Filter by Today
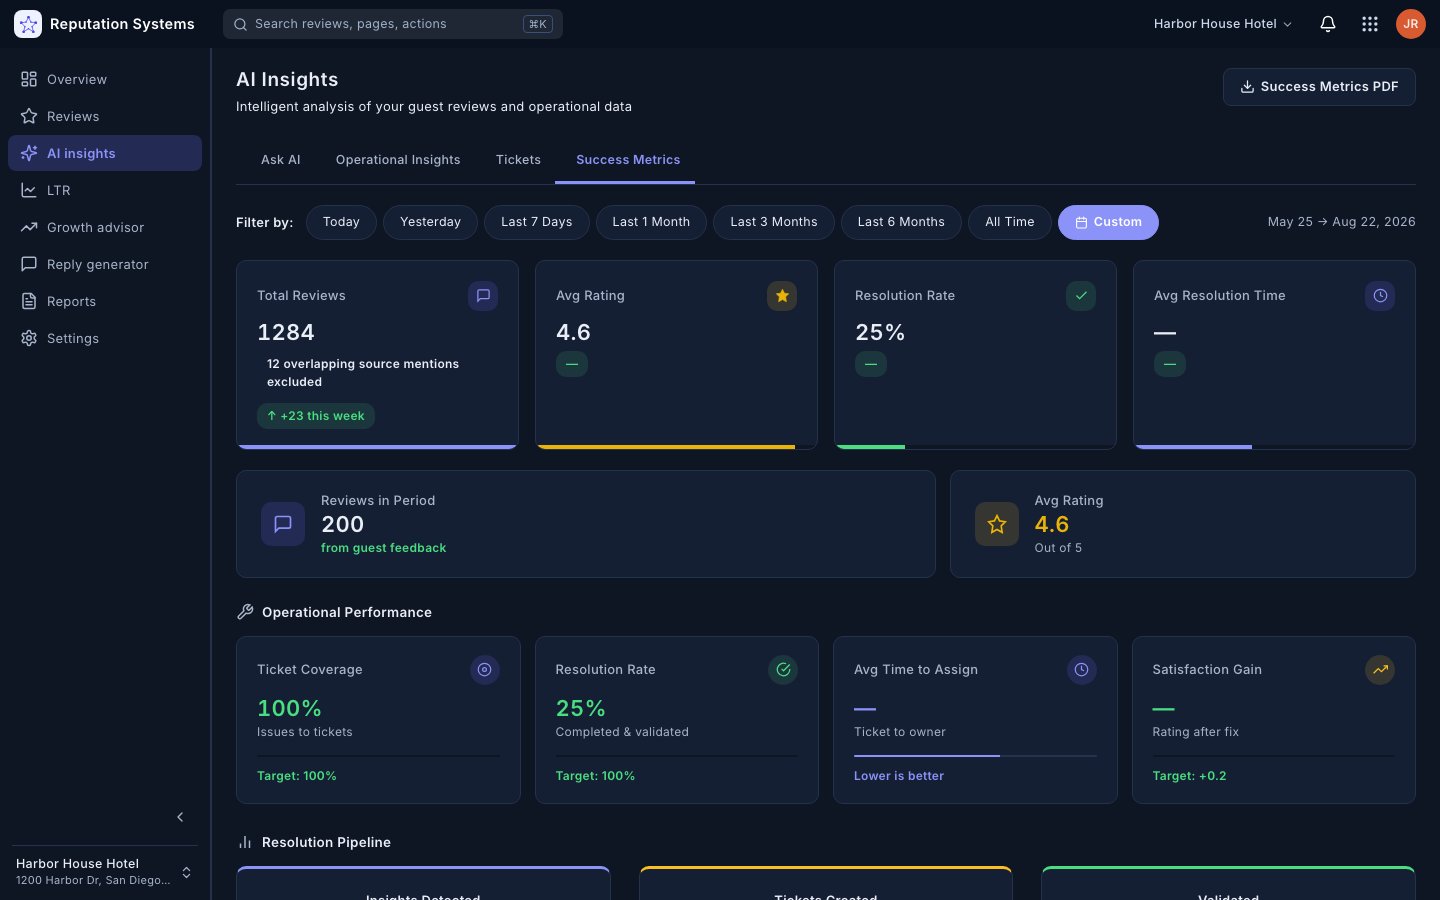This screenshot has width=1440, height=900. [341, 222]
